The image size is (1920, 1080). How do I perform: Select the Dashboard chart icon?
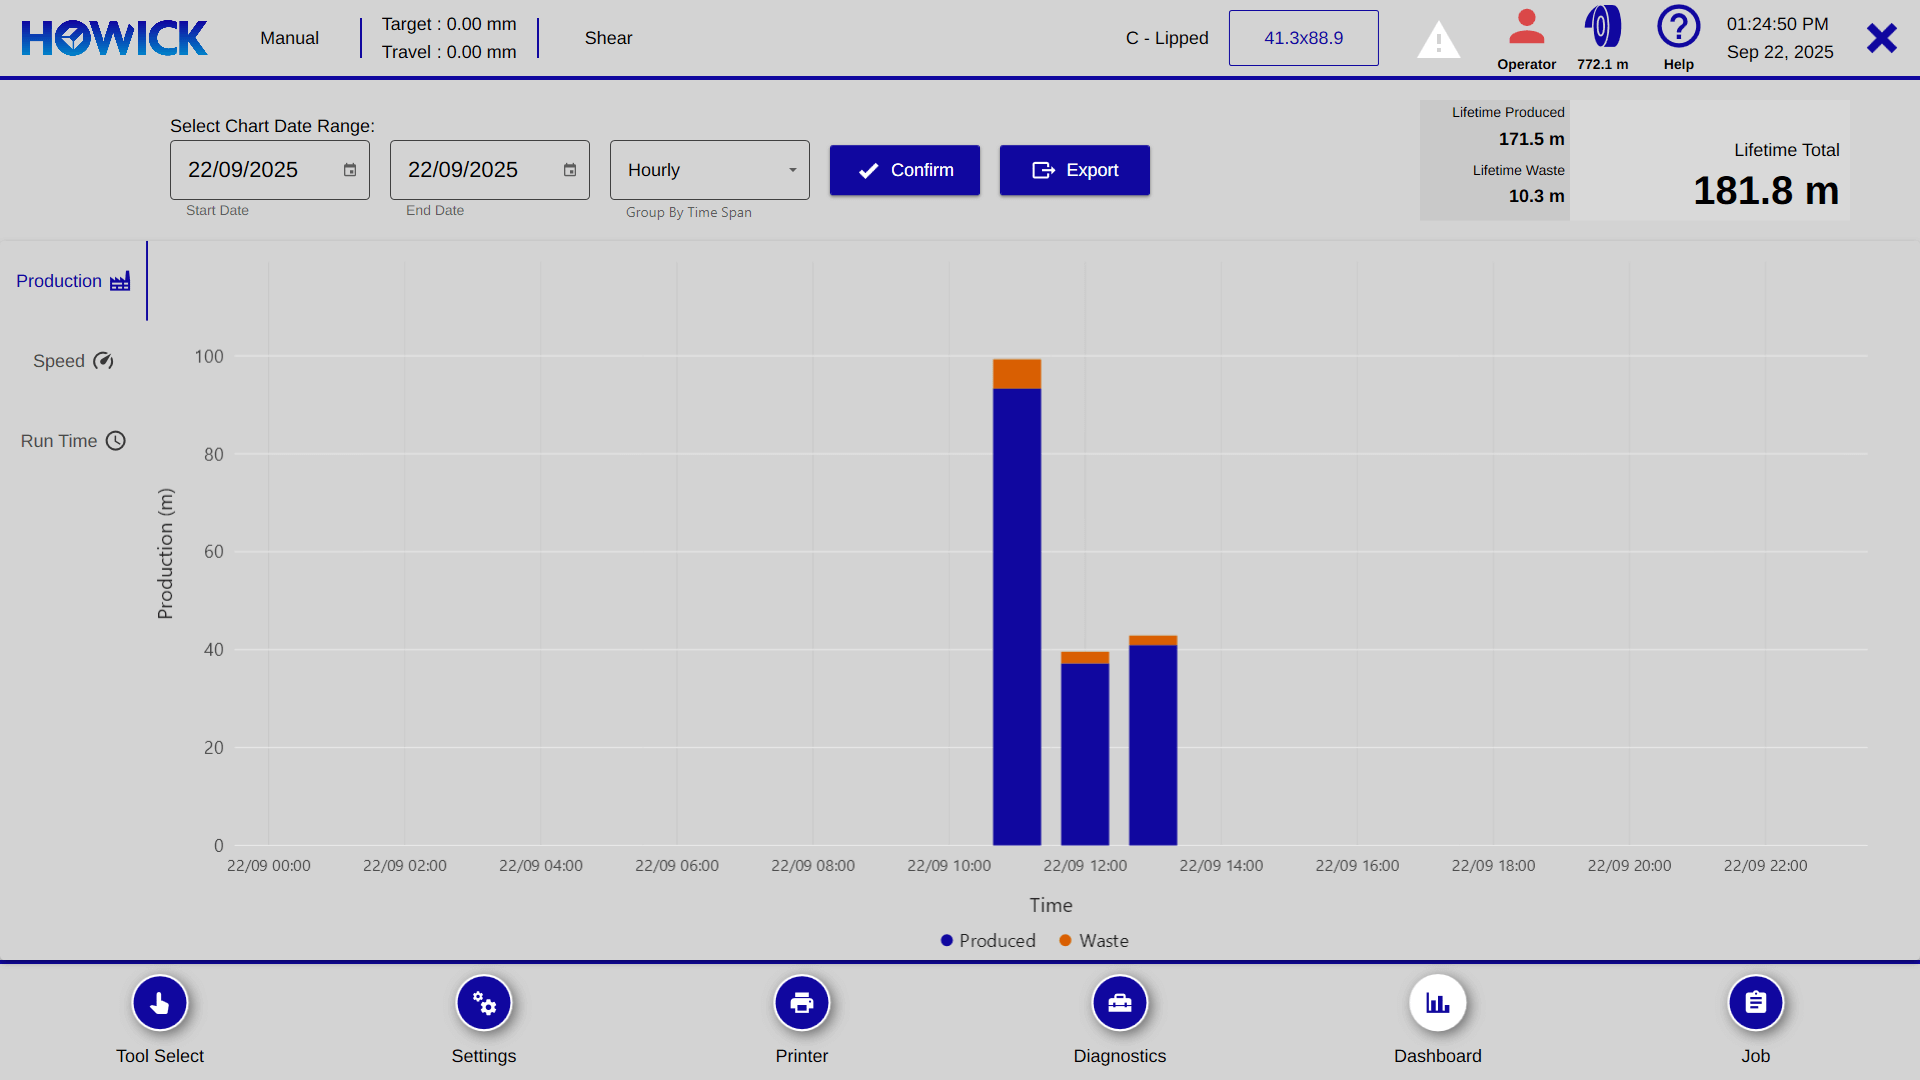(x=1438, y=1003)
